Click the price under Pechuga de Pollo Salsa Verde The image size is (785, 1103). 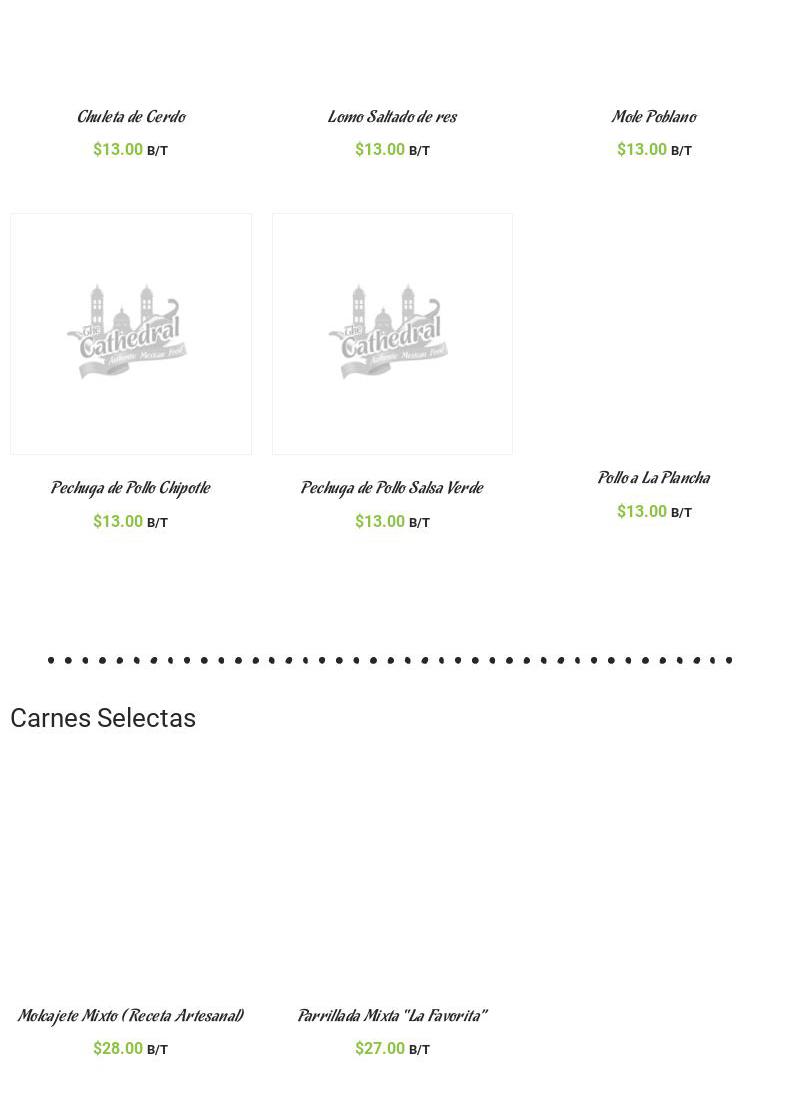[380, 521]
